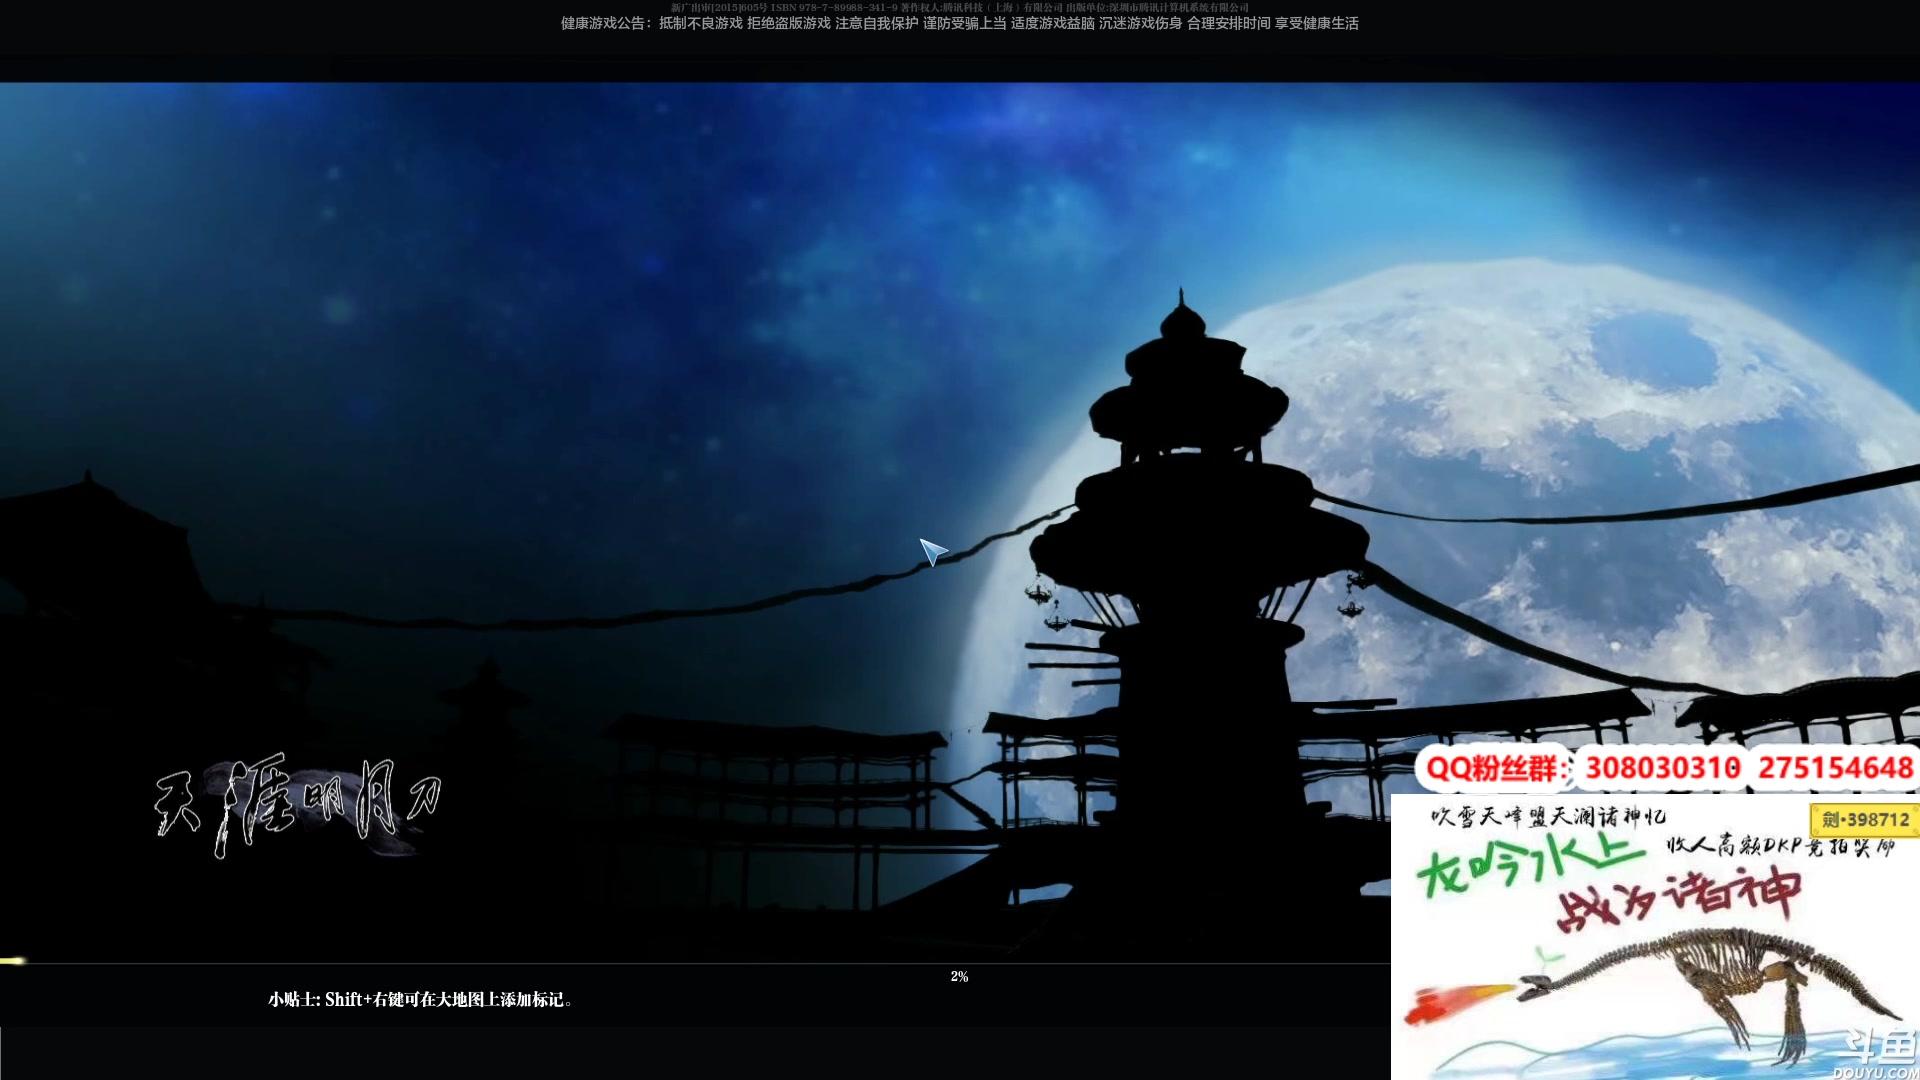
Task: Click the 小贴士 Shift+右键 tip text
Action: 420,999
